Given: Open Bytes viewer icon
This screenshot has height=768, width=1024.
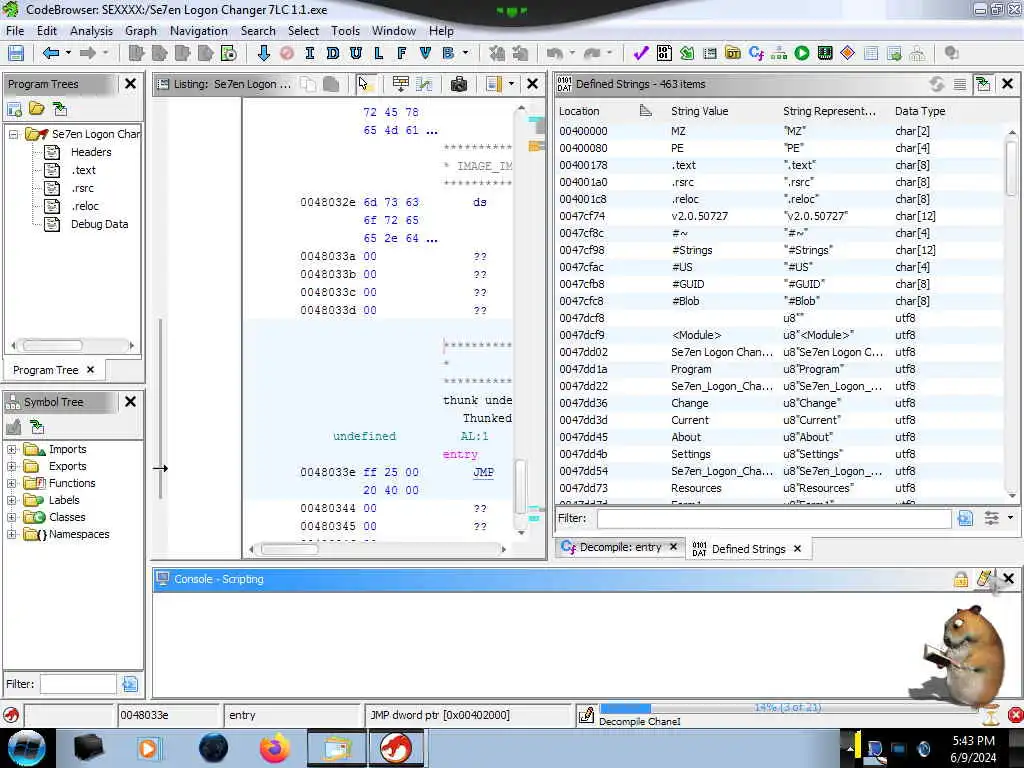Looking at the screenshot, I should pyautogui.click(x=664, y=54).
